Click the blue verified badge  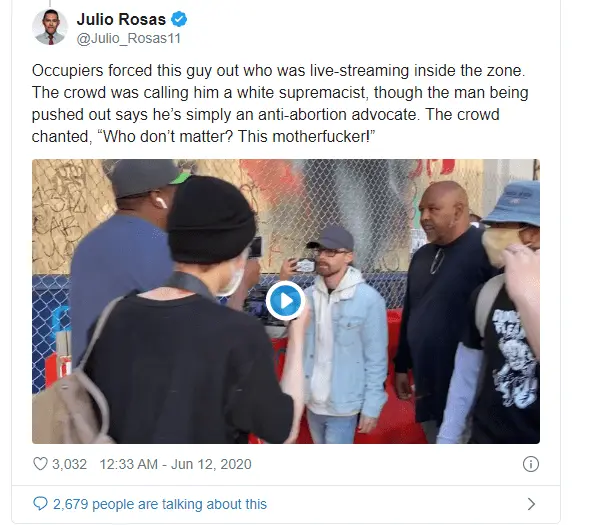[x=179, y=19]
